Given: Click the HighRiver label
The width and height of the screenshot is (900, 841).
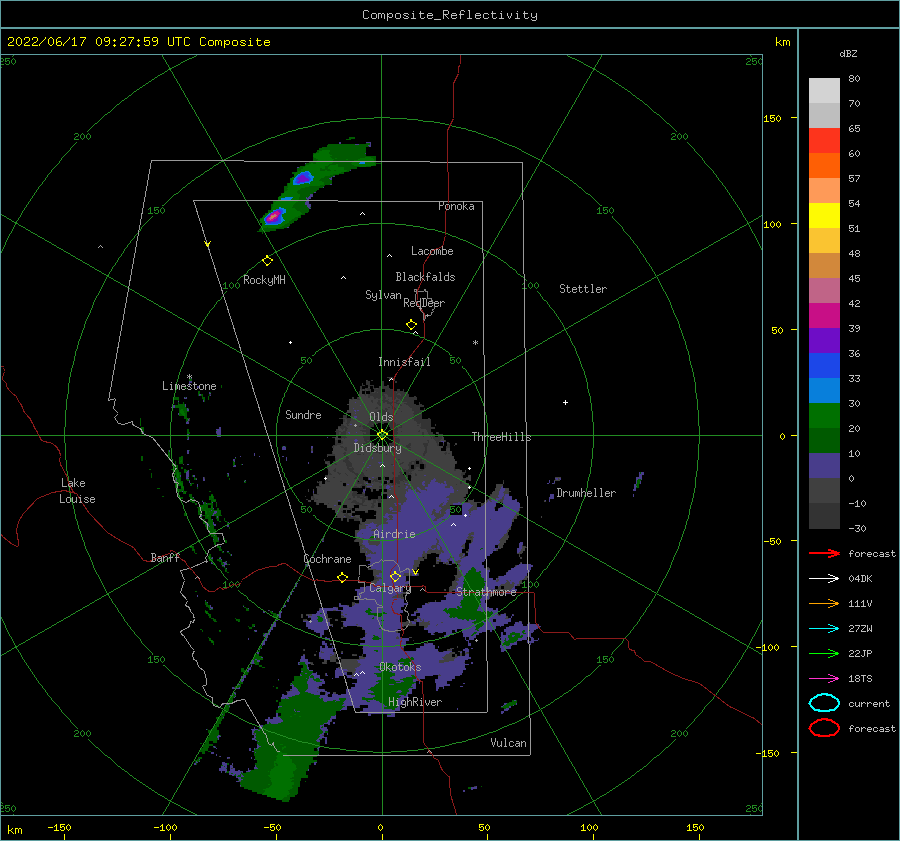Looking at the screenshot, I should tap(415, 702).
